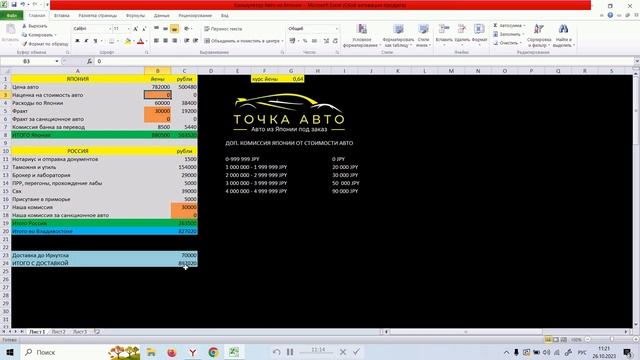
Task: Click the Increase Indent icon
Action: click(196, 41)
